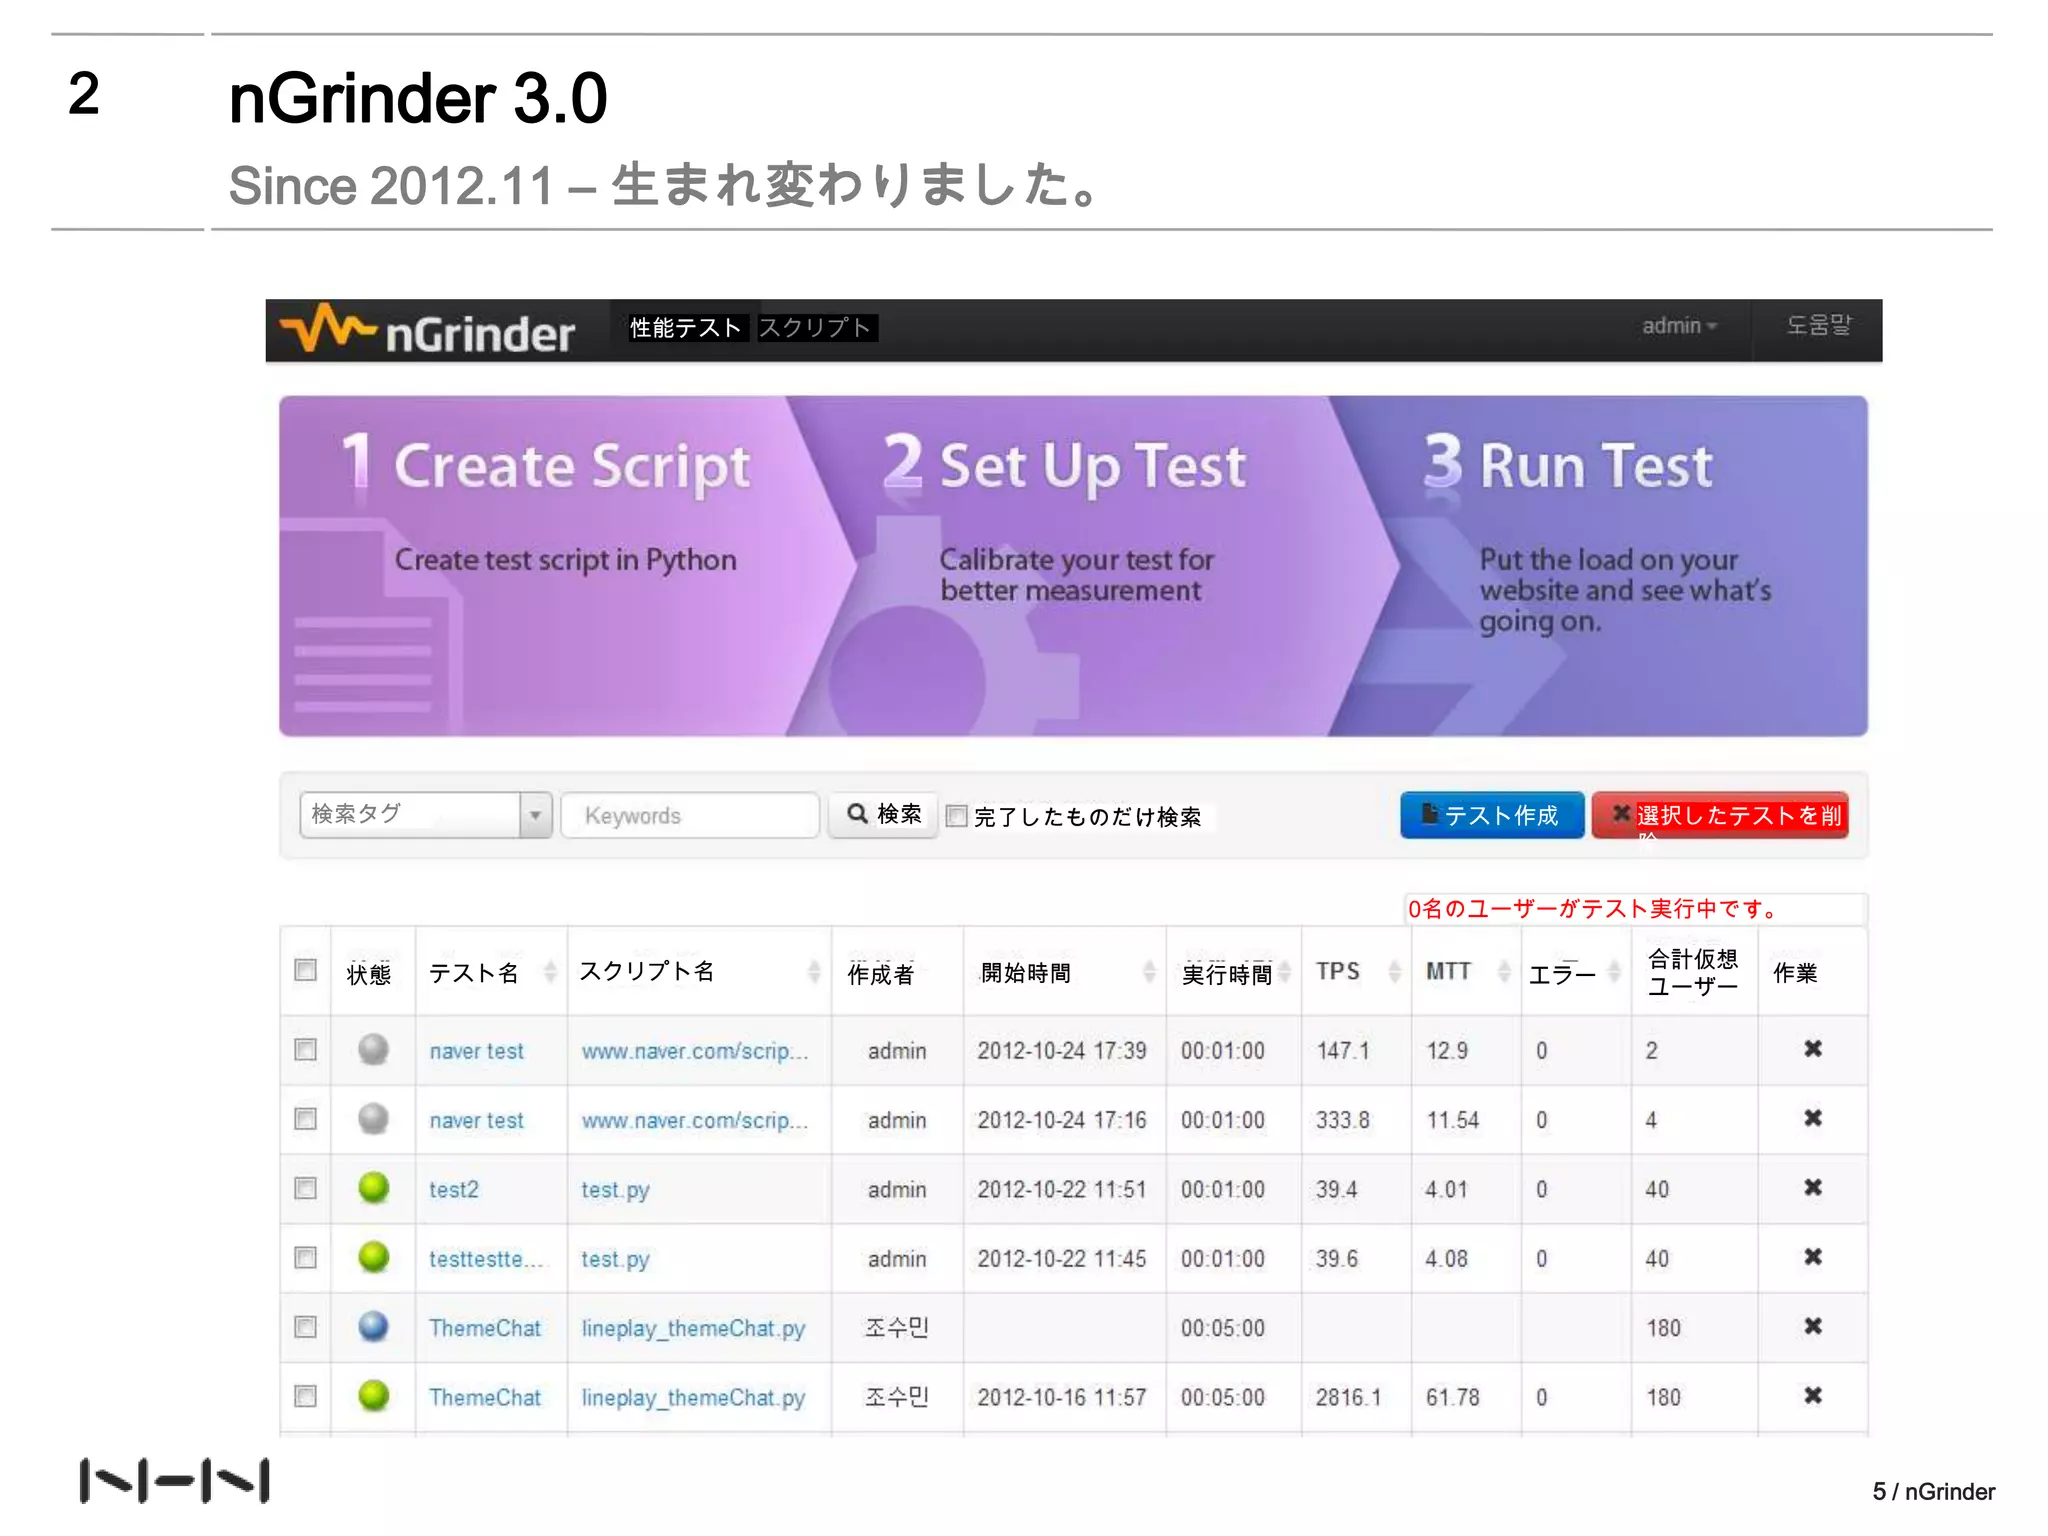Select checkbox for test2 row
2048x1536 pixels.
(306, 1188)
